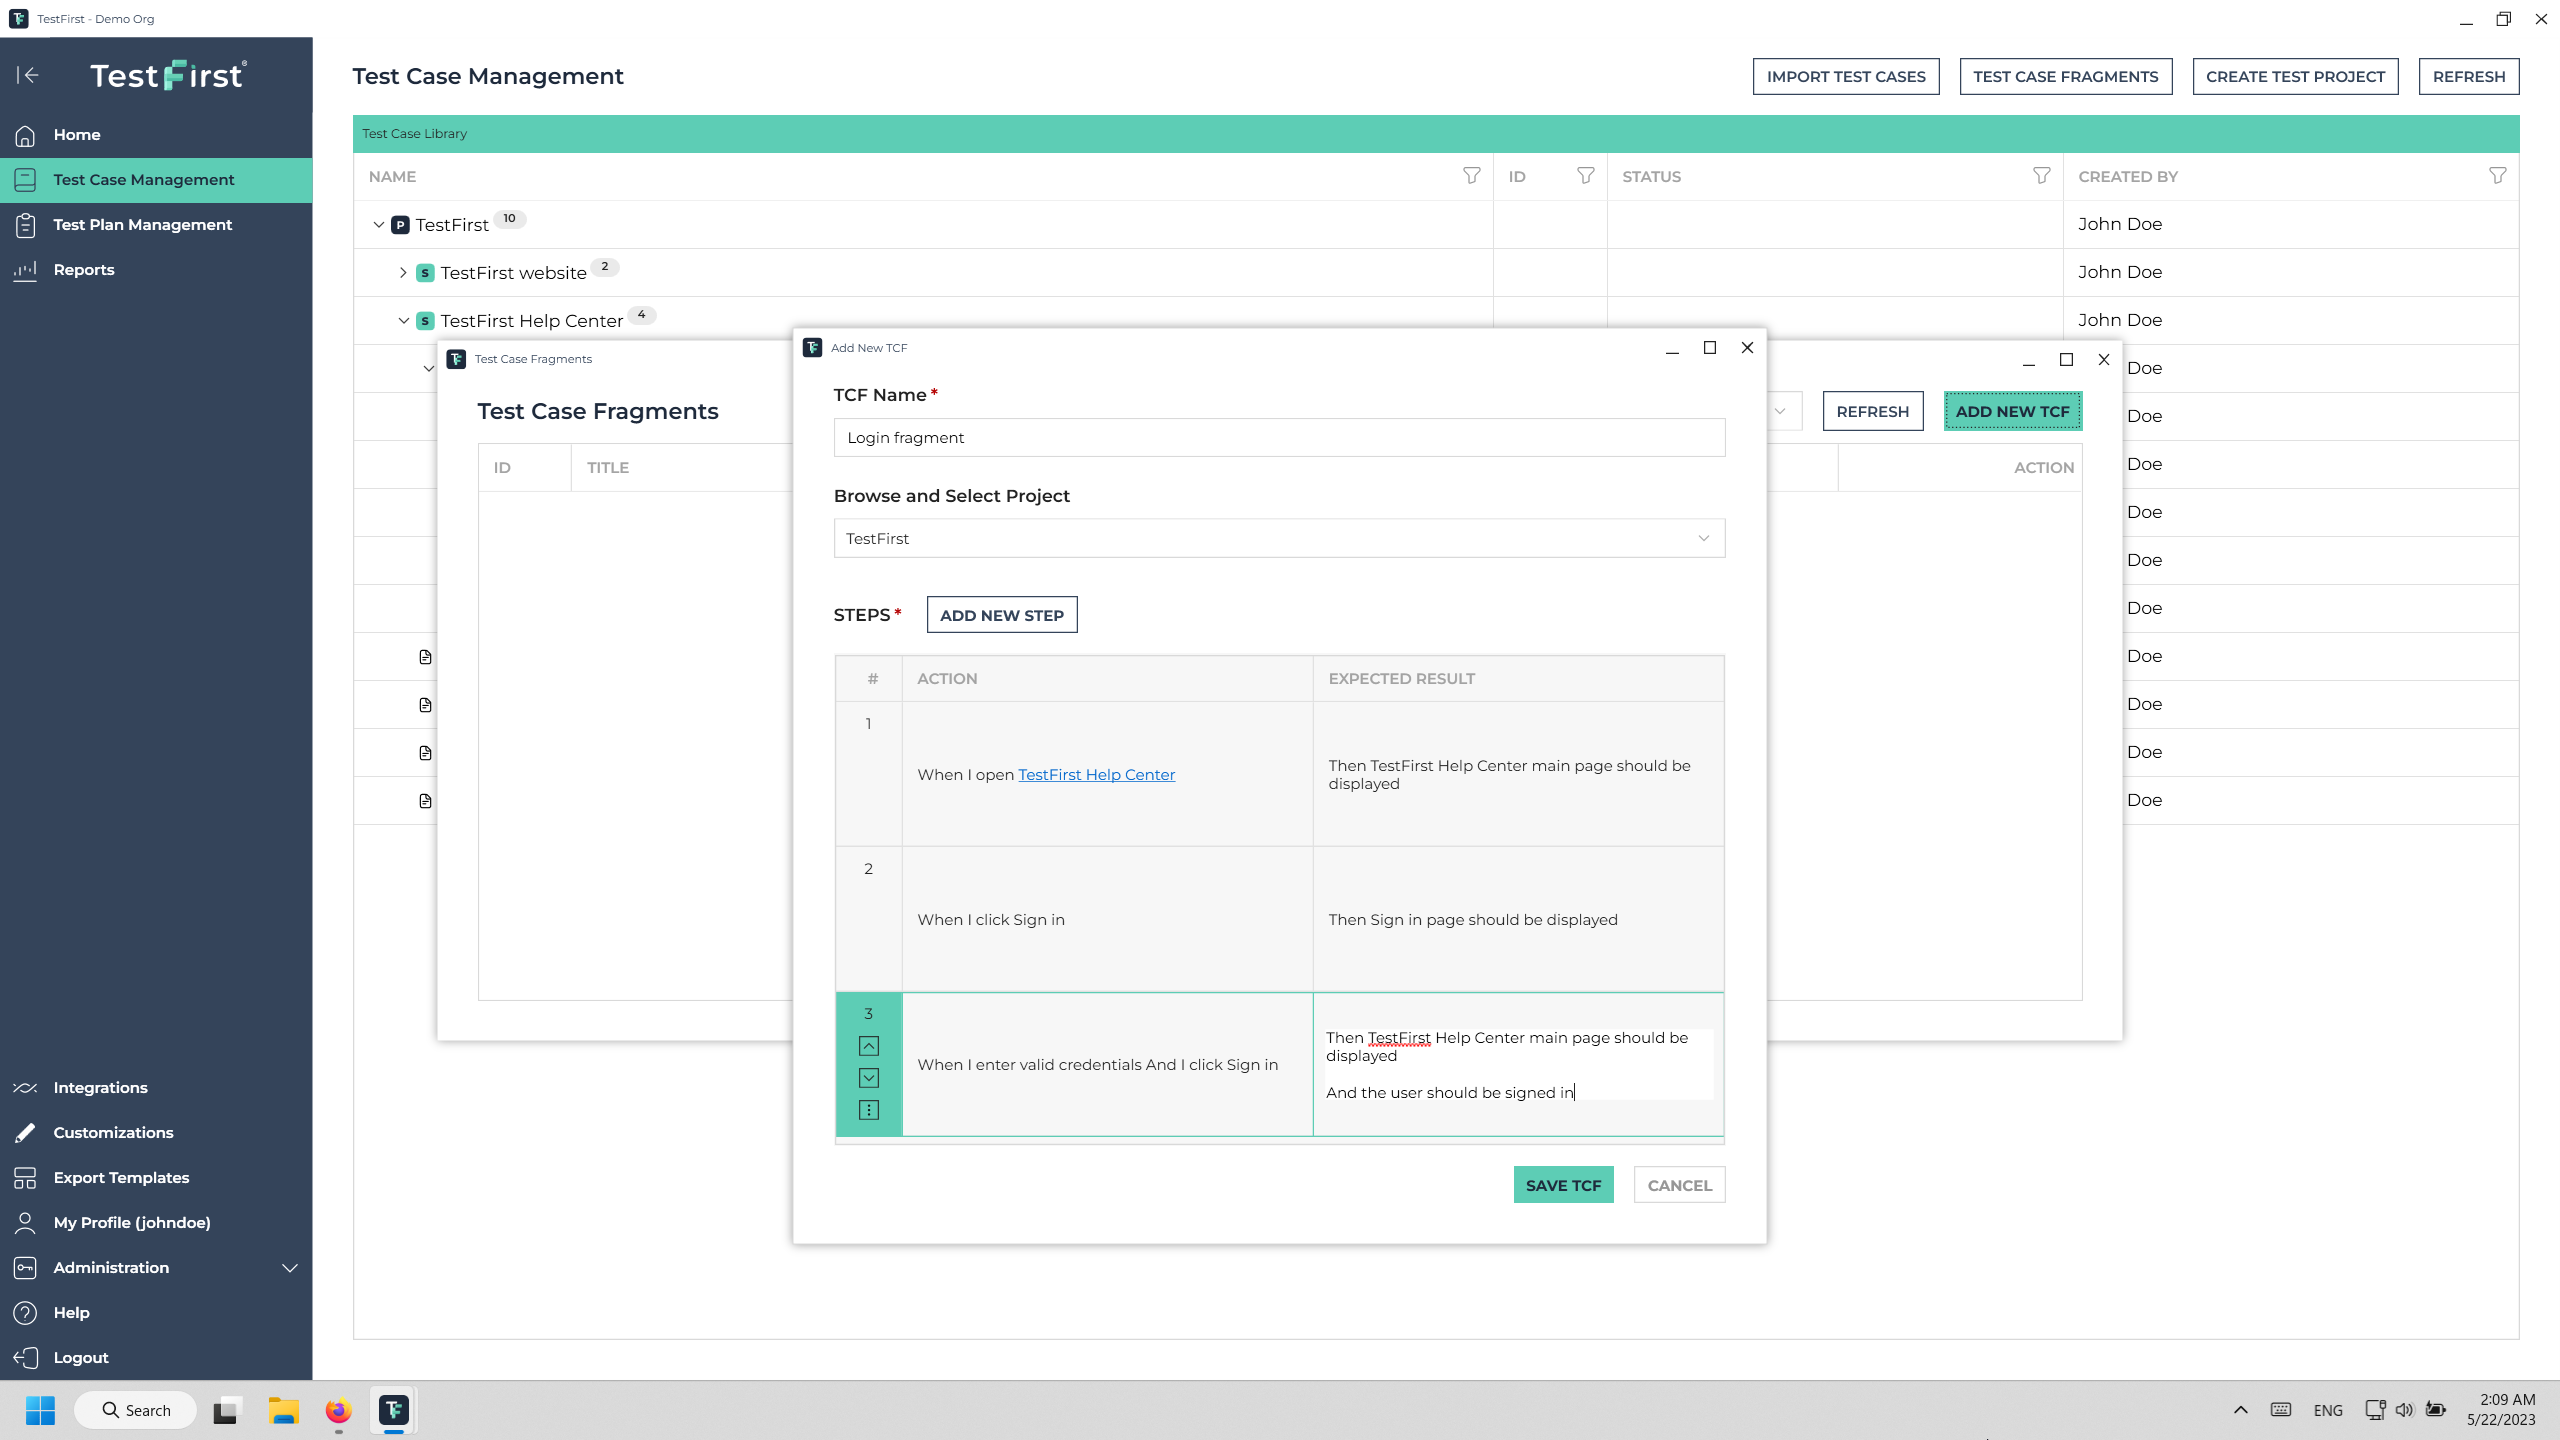Expand the TestFirst website tree node
The width and height of the screenshot is (2560, 1440).
pos(403,272)
